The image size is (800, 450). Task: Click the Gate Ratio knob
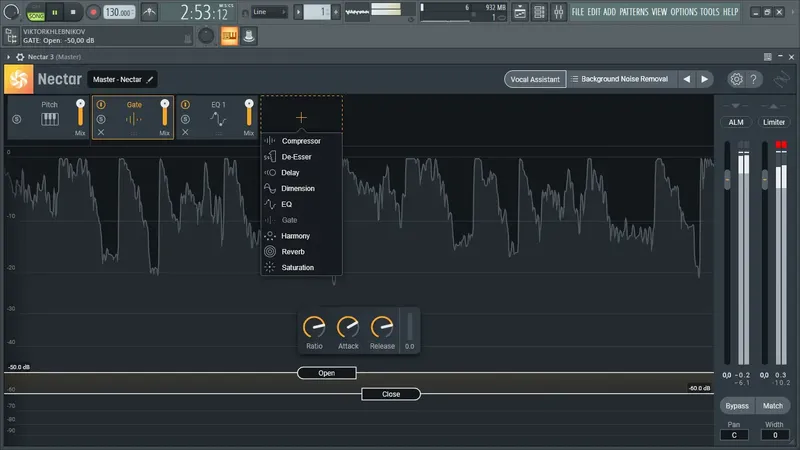(x=314, y=327)
